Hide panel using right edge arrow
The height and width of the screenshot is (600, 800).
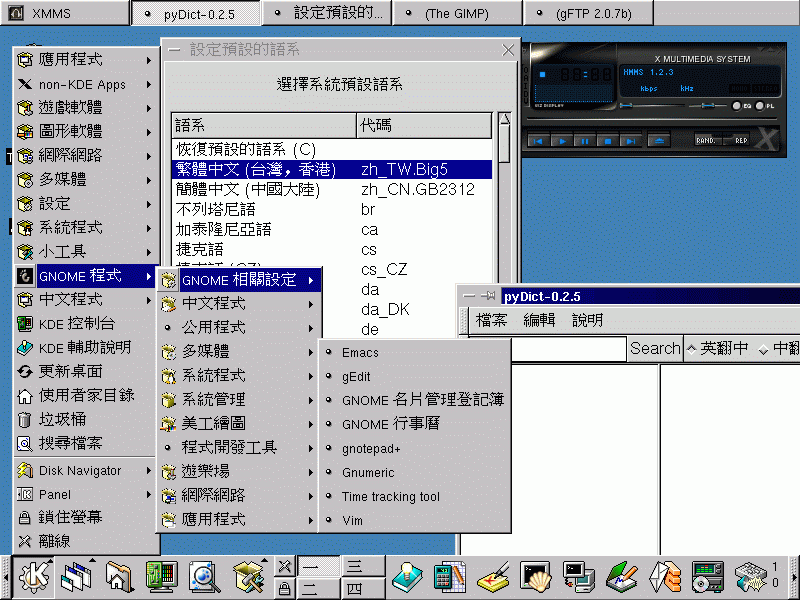tap(795, 578)
